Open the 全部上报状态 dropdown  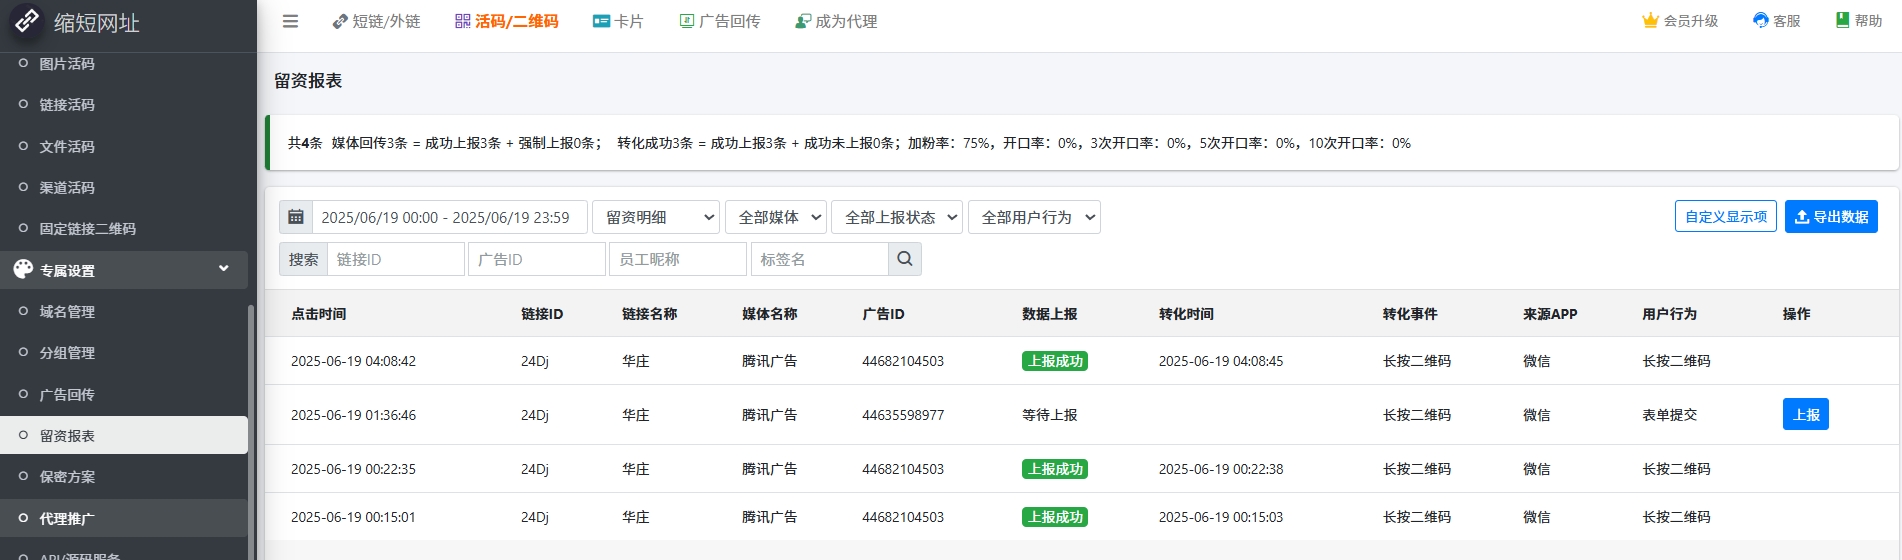(897, 217)
